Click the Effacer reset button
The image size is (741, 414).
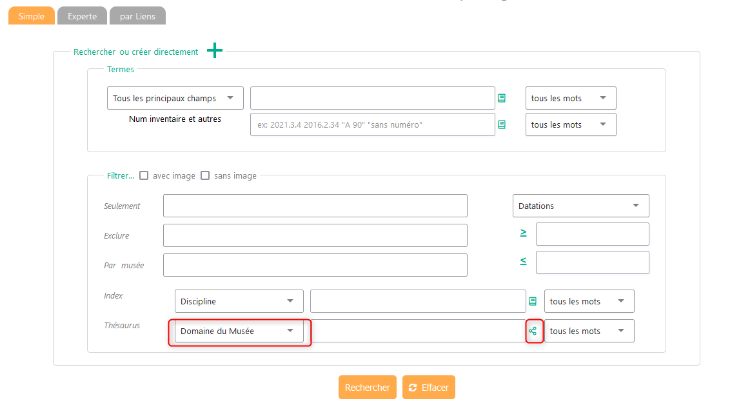(x=428, y=387)
